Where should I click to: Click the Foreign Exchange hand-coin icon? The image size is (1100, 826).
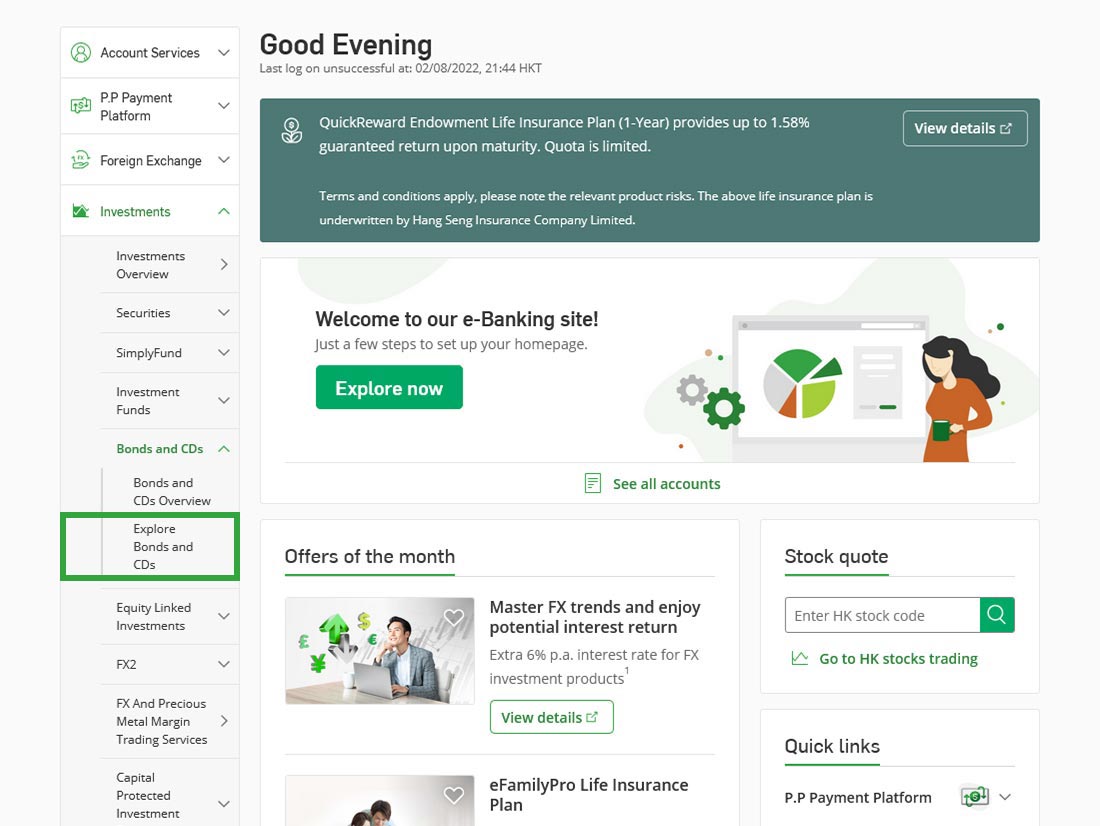pos(81,160)
